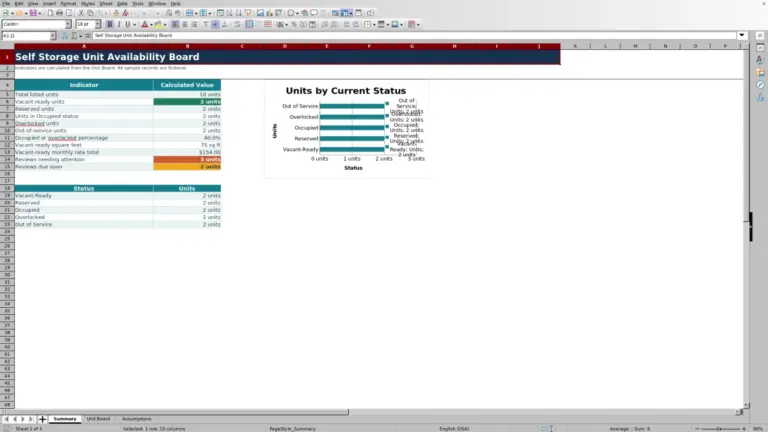
Task: Apply the yellow background highlight color
Action: tap(158, 24)
